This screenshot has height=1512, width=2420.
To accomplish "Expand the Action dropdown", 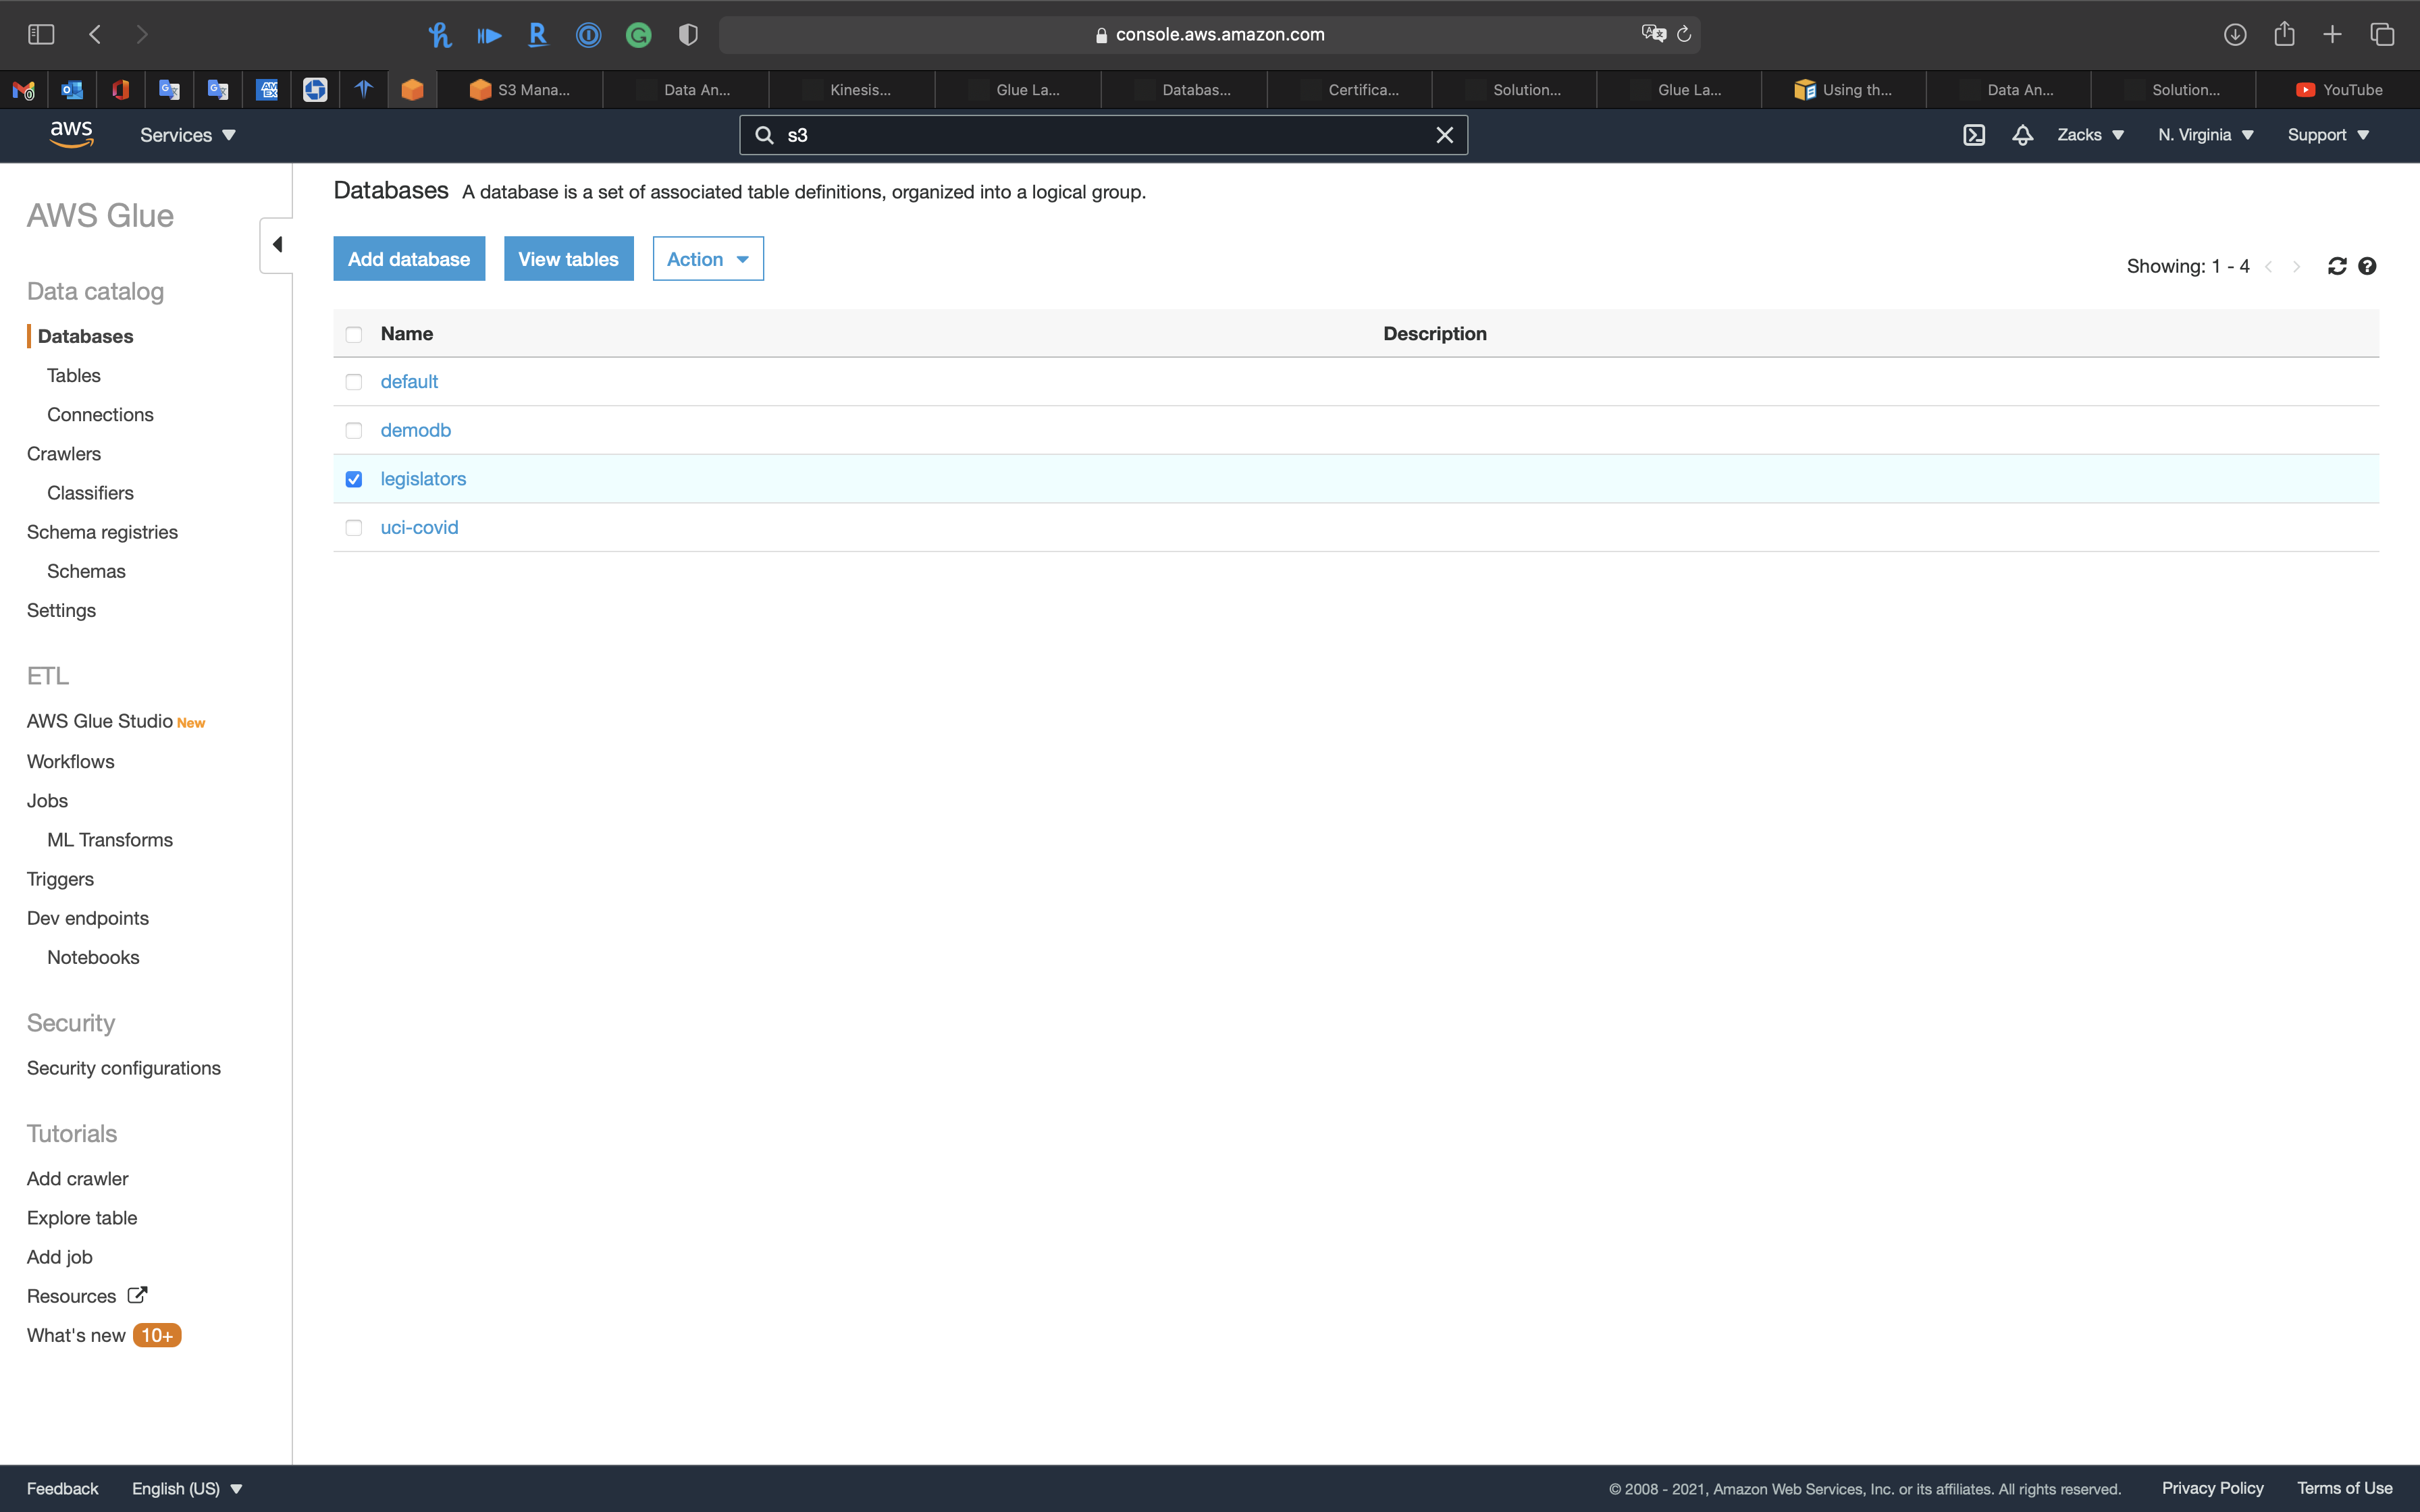I will (x=708, y=259).
